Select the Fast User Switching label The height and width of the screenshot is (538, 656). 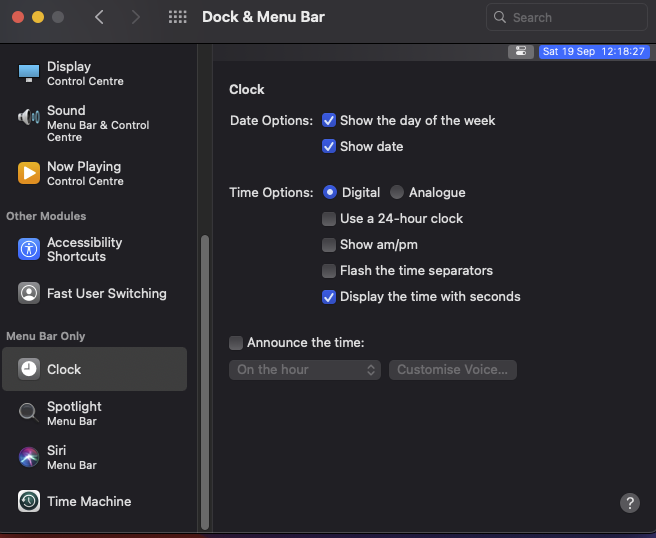pos(107,293)
